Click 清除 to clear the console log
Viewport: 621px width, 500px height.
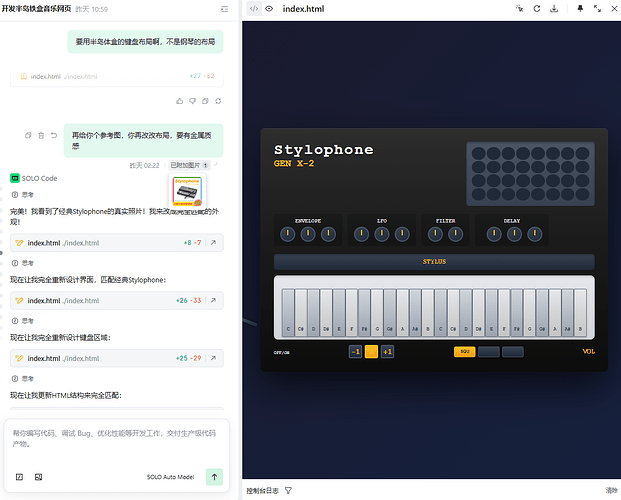611,490
